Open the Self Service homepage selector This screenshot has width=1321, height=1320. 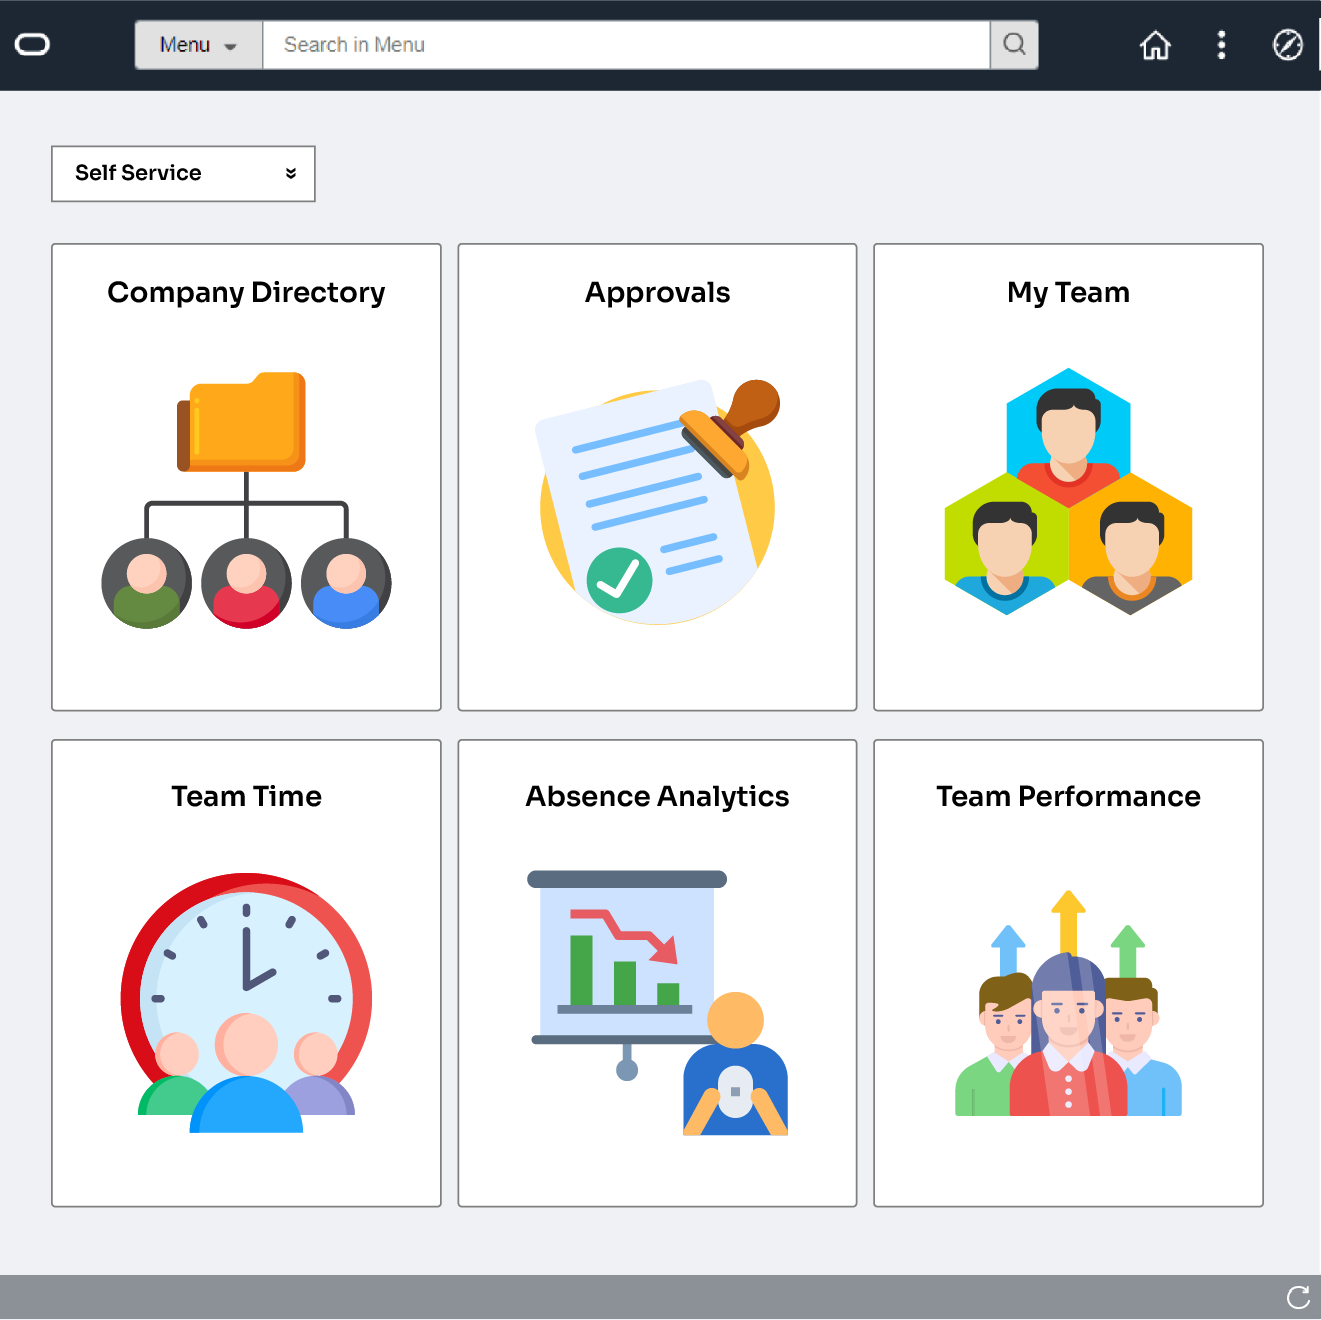coord(183,173)
